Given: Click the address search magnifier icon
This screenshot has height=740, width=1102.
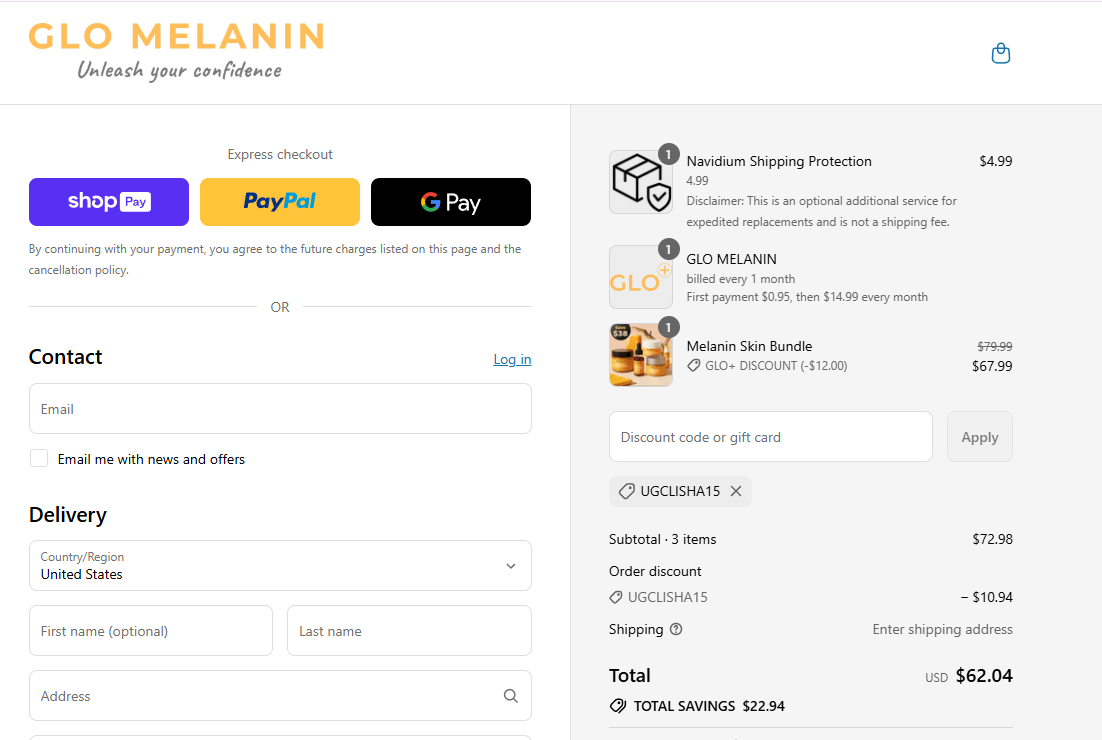Looking at the screenshot, I should 511,696.
